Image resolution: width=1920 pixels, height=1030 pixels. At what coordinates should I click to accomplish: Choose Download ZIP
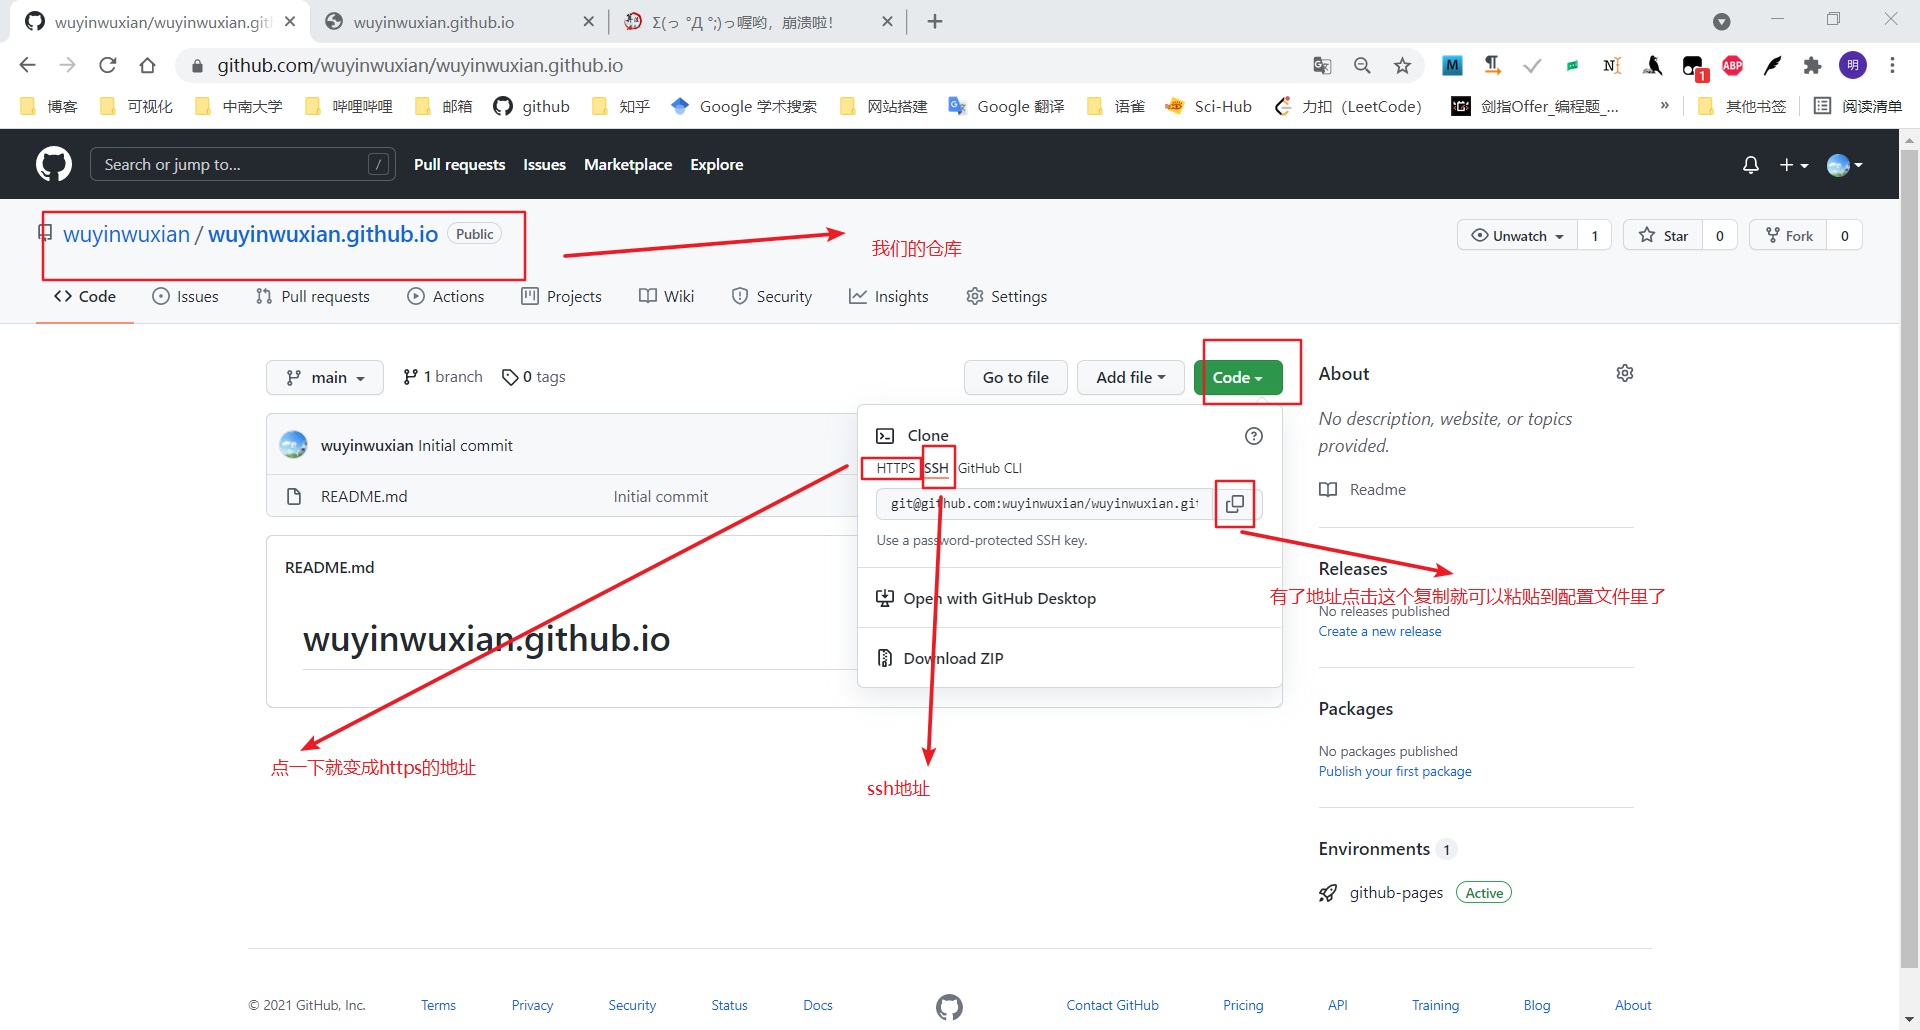tap(940, 658)
